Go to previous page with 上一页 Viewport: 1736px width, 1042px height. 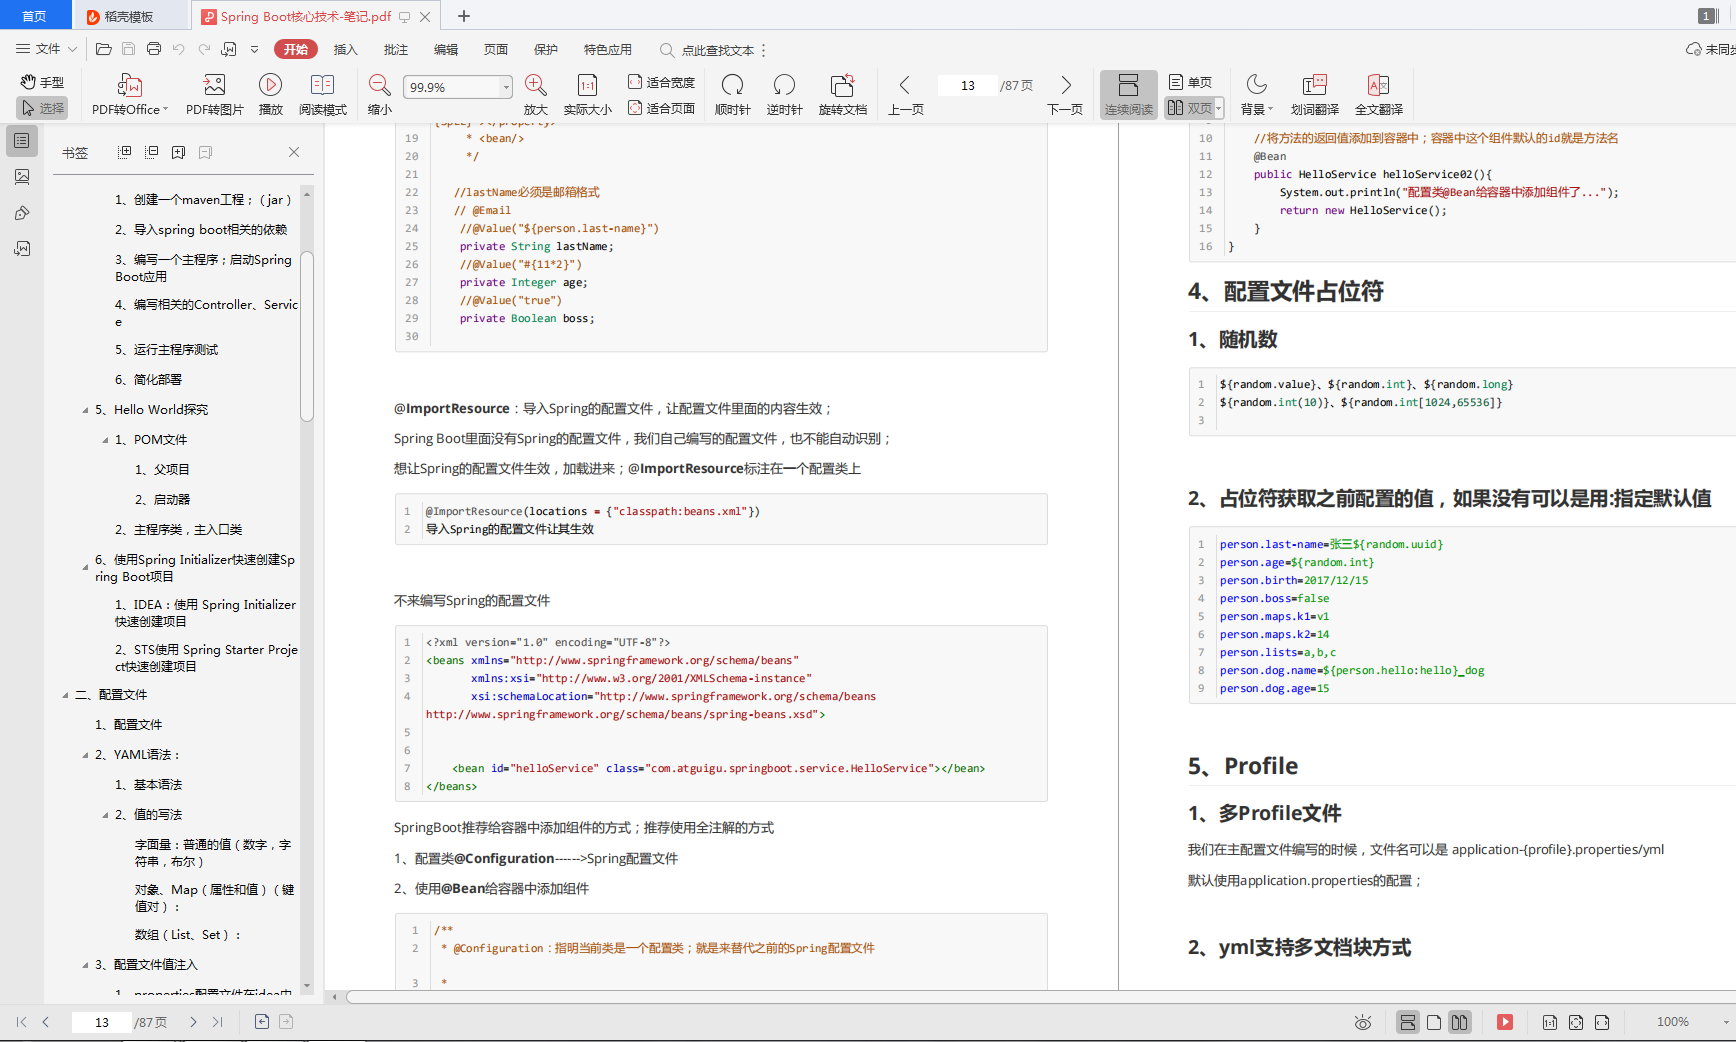(x=906, y=95)
